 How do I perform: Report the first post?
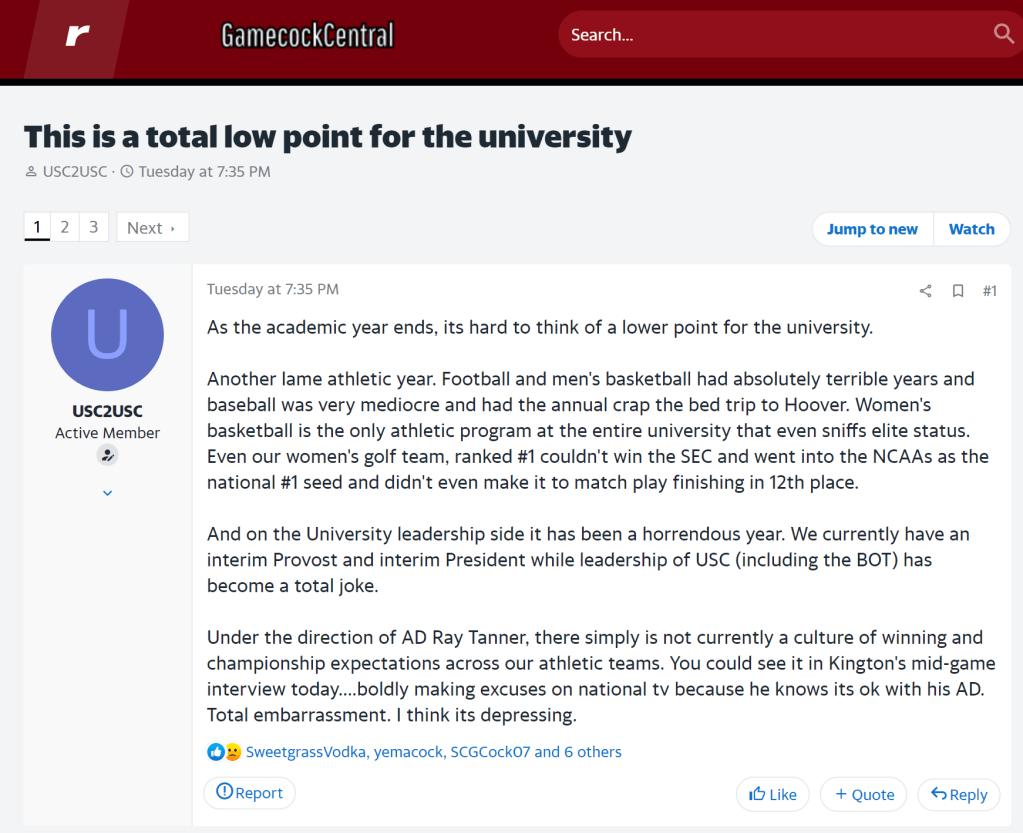(250, 793)
